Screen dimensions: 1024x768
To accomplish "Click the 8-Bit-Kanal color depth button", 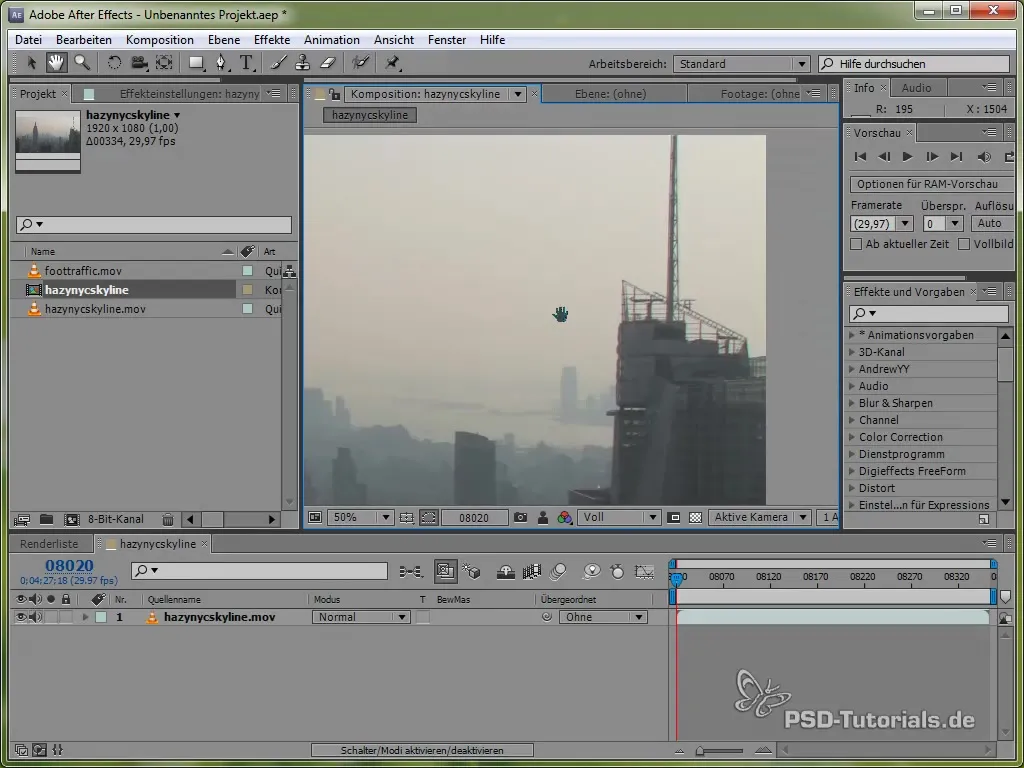I will (x=116, y=520).
